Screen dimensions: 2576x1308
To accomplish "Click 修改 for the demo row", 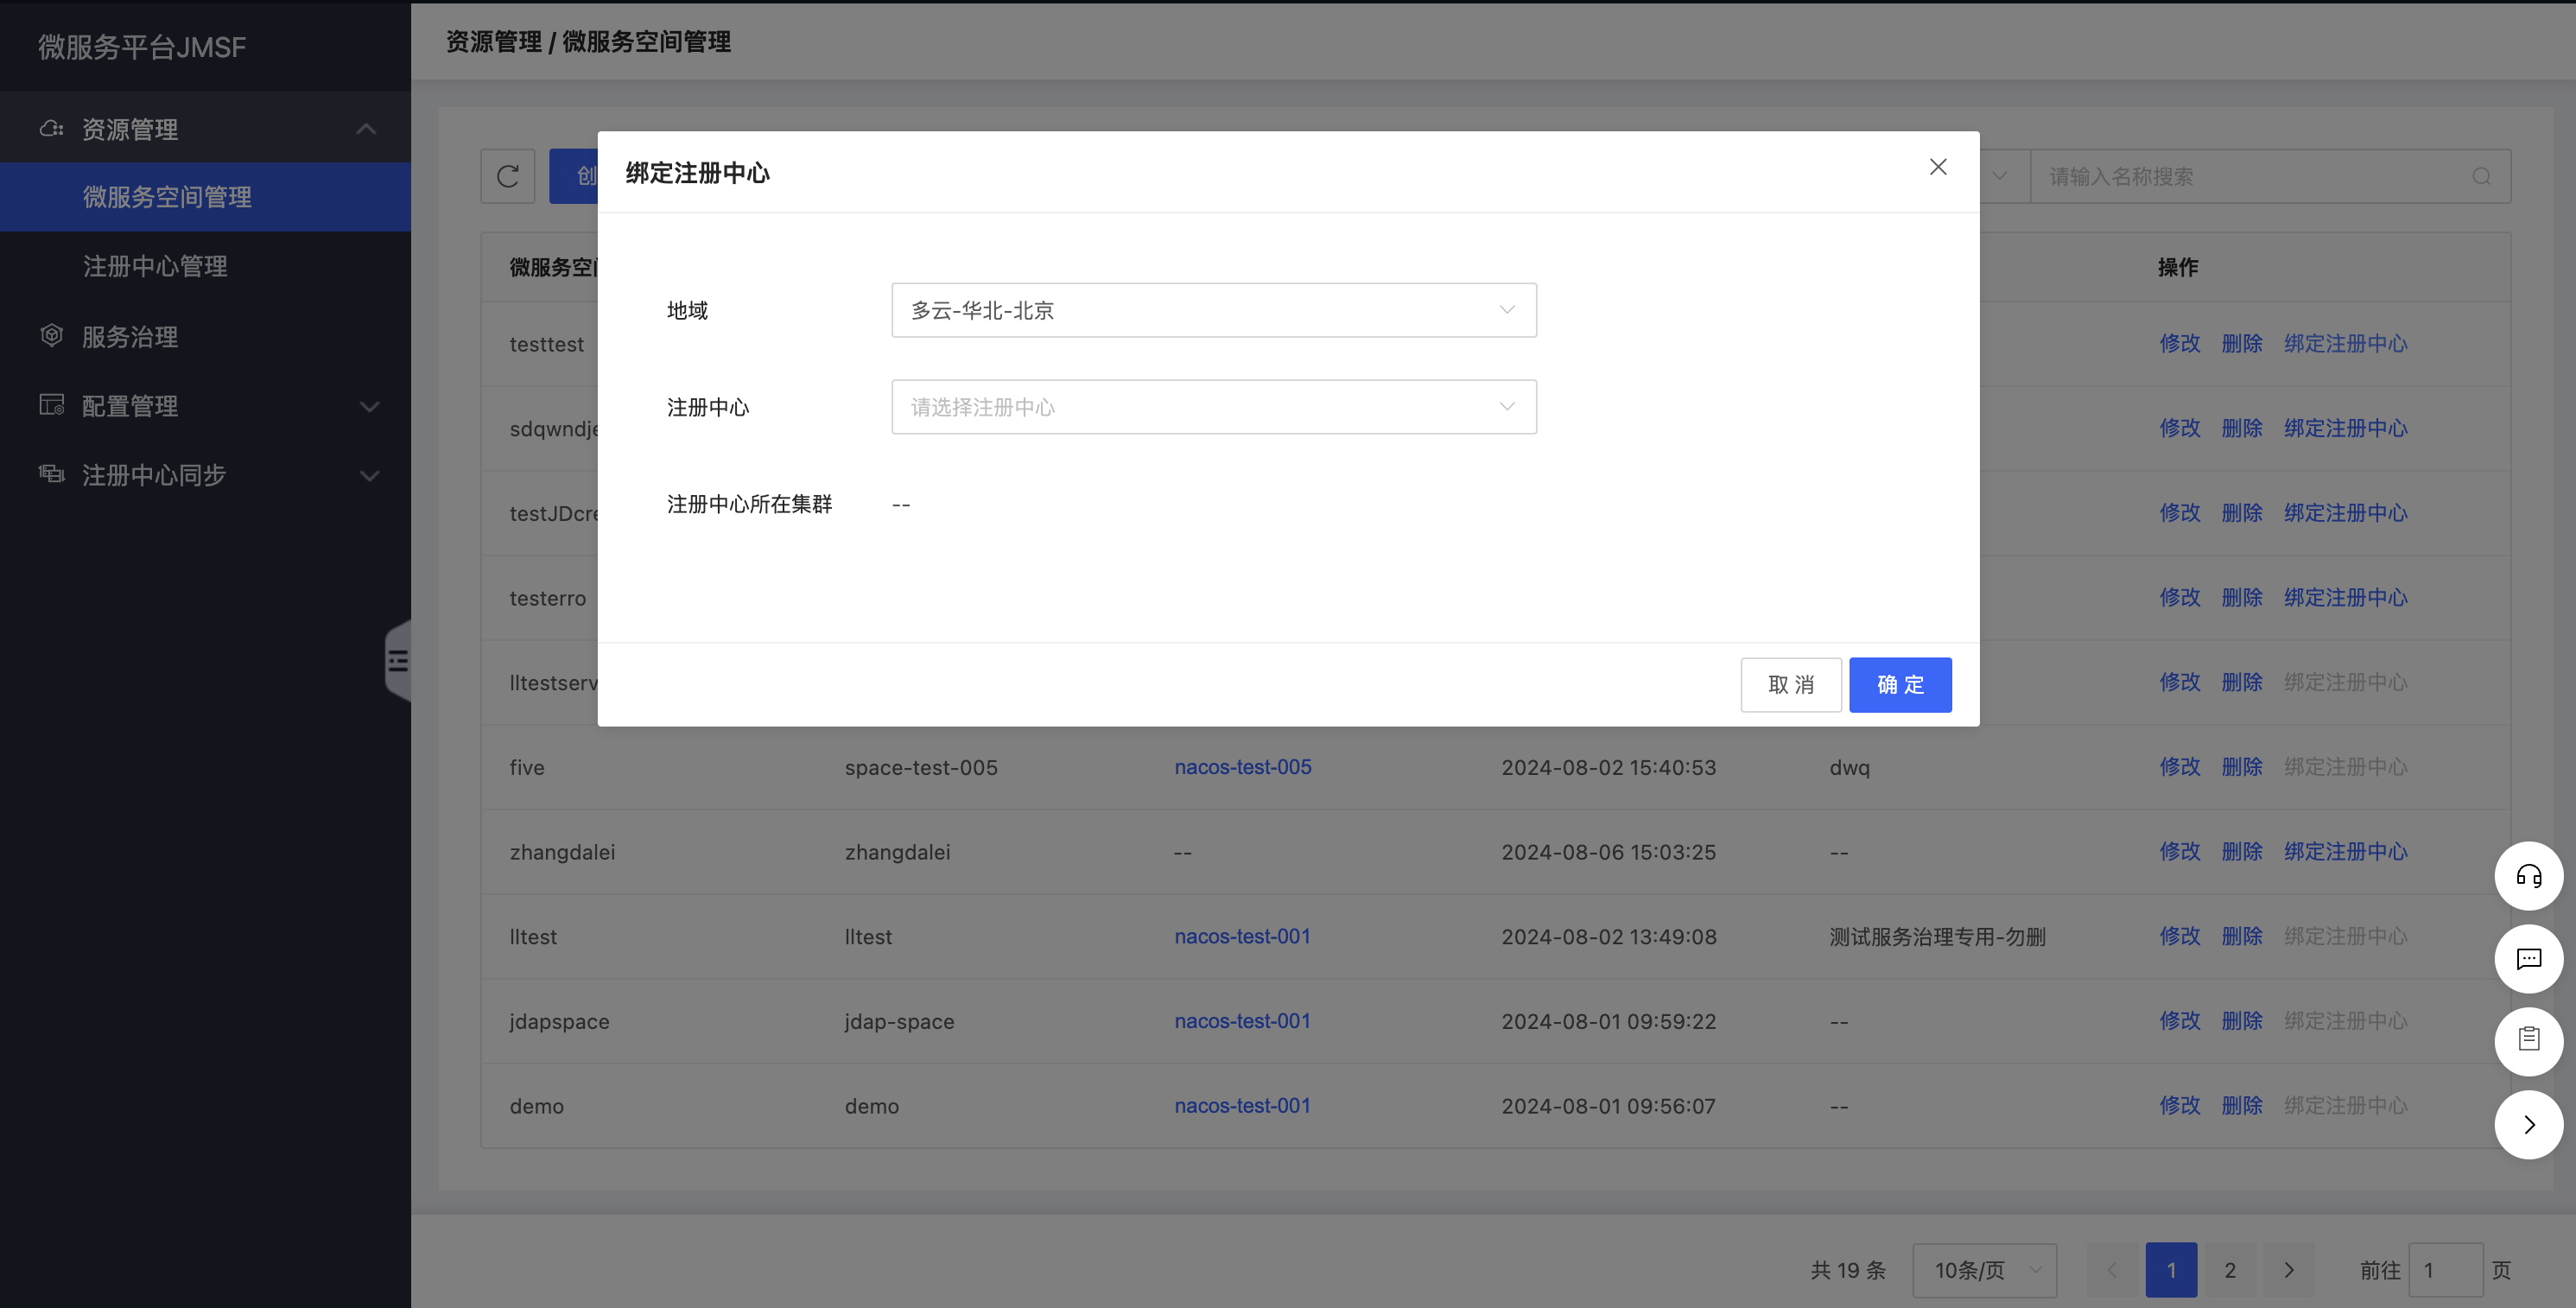I will pos(2179,1105).
